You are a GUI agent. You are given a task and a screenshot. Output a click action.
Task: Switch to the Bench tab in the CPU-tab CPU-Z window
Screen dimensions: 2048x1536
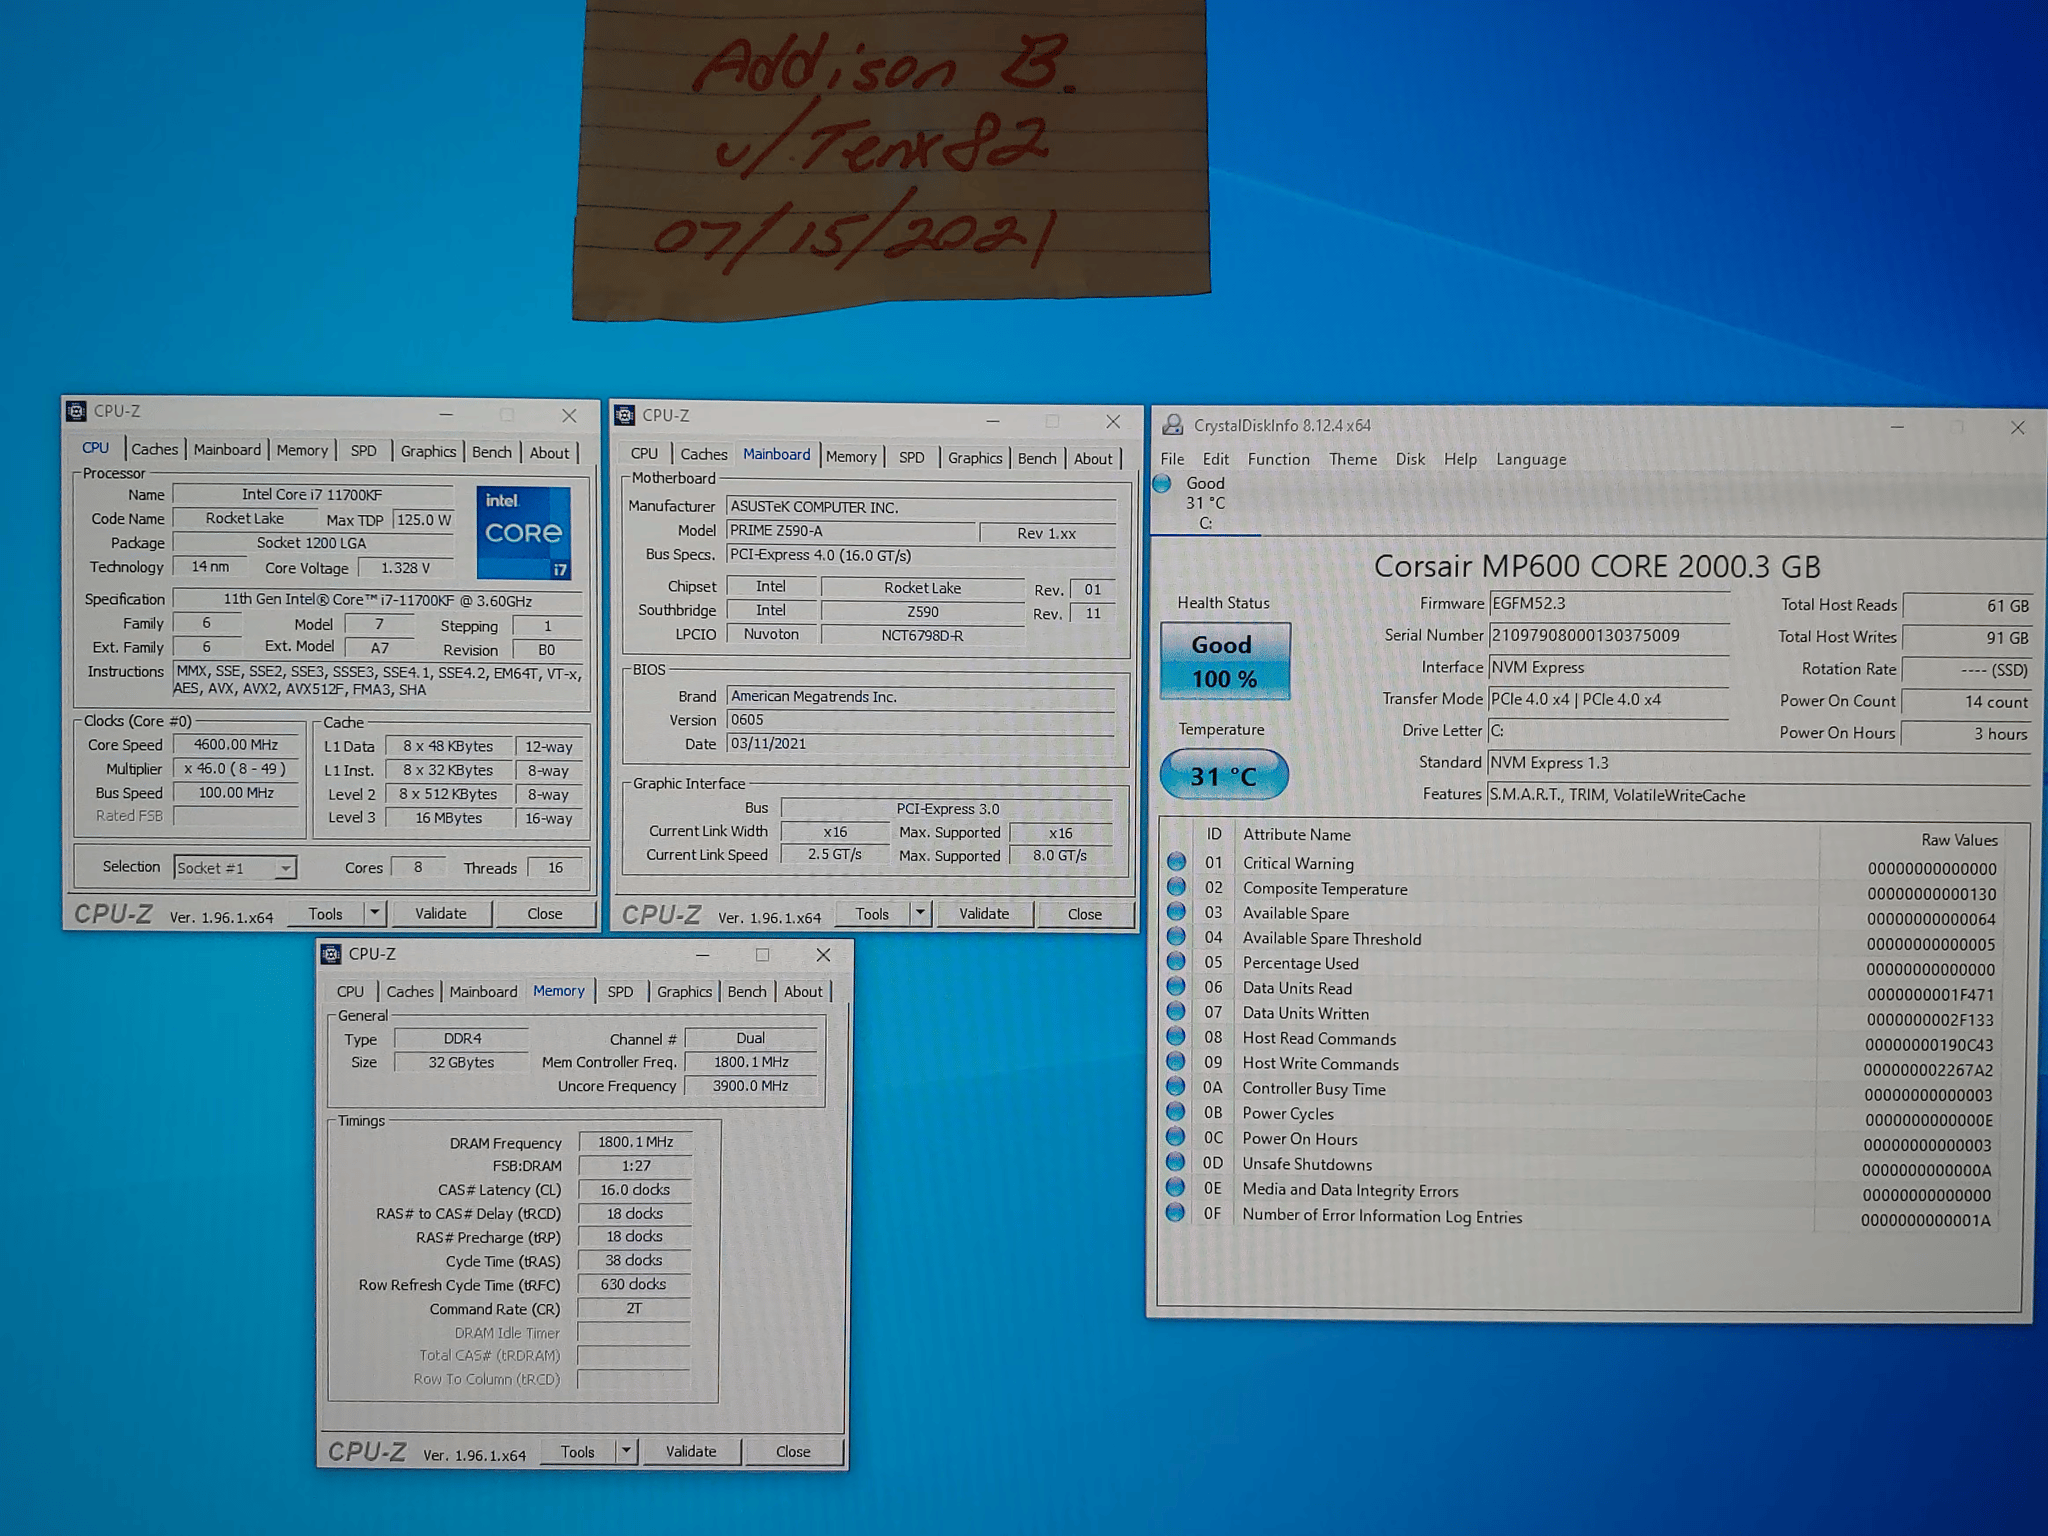coord(492,452)
